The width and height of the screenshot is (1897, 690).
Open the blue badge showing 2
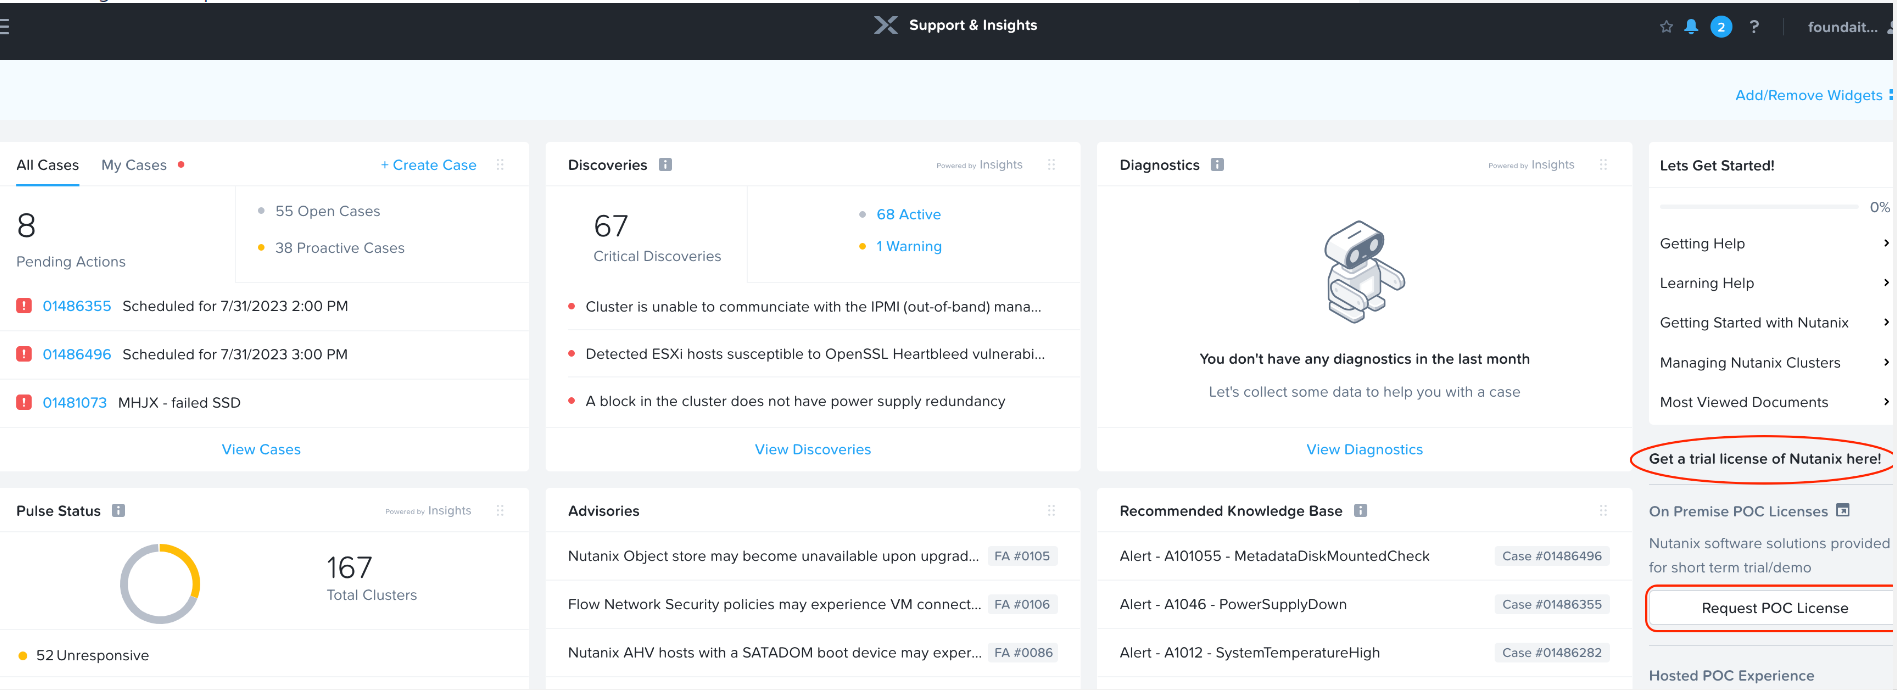pos(1721,27)
